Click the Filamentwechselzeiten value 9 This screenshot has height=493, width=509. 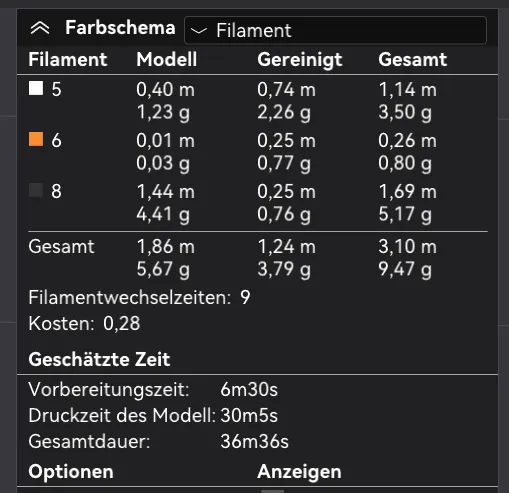(245, 297)
